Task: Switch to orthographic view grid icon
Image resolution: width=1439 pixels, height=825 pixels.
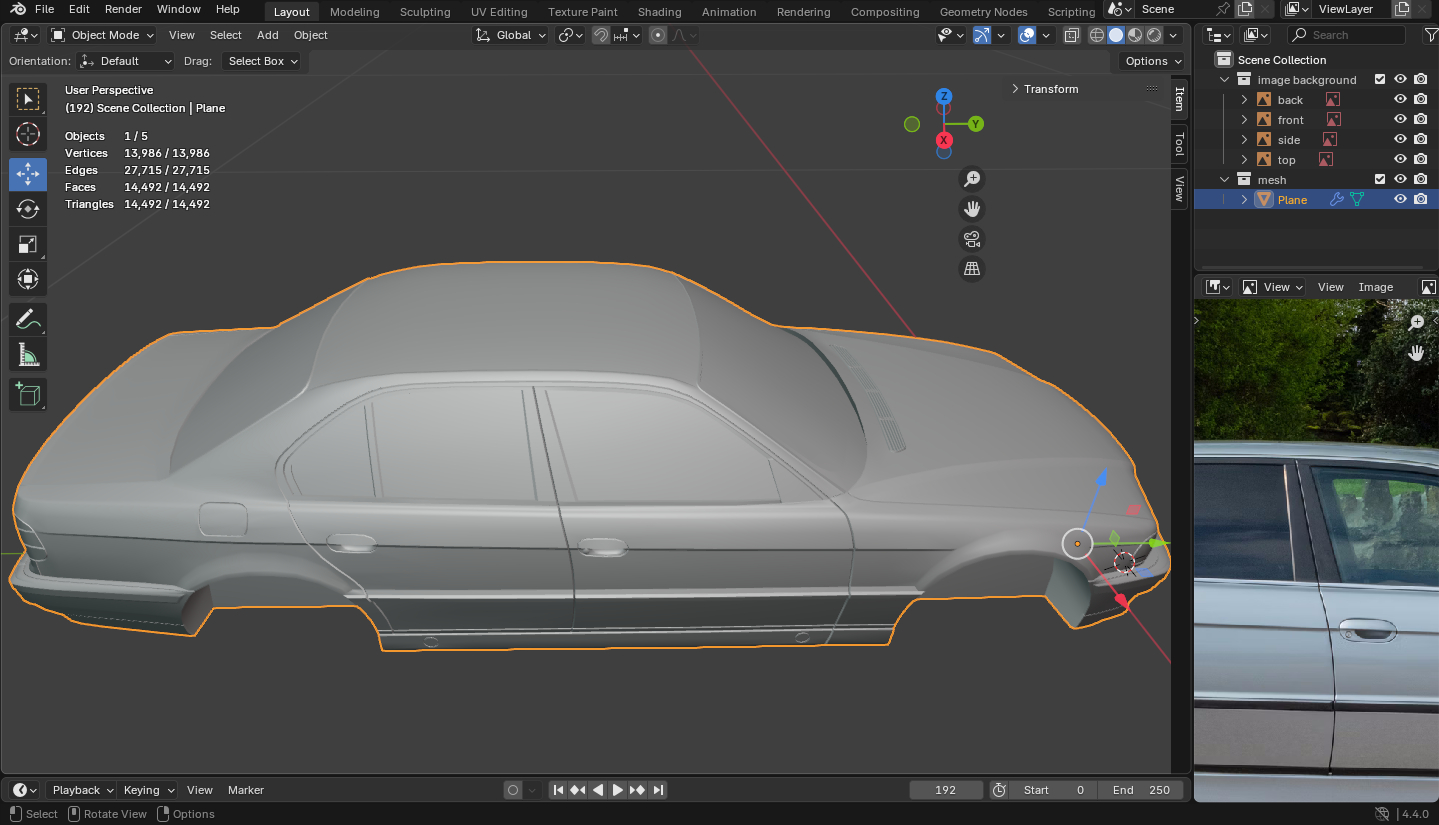Action: click(971, 269)
